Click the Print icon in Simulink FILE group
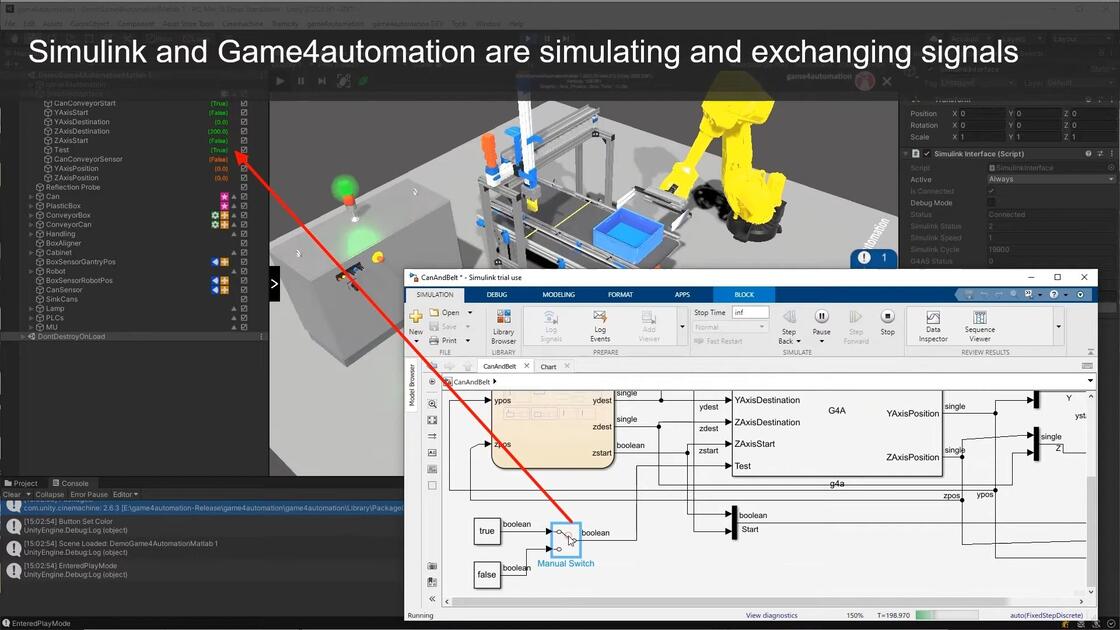Image resolution: width=1120 pixels, height=630 pixels. click(434, 341)
